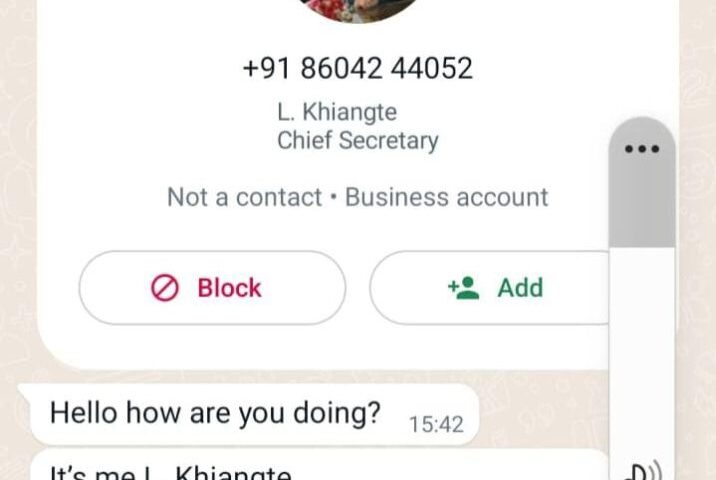Click the white vertical strip below gray handle
Viewport: 716px width, 480px height.
tap(642, 352)
